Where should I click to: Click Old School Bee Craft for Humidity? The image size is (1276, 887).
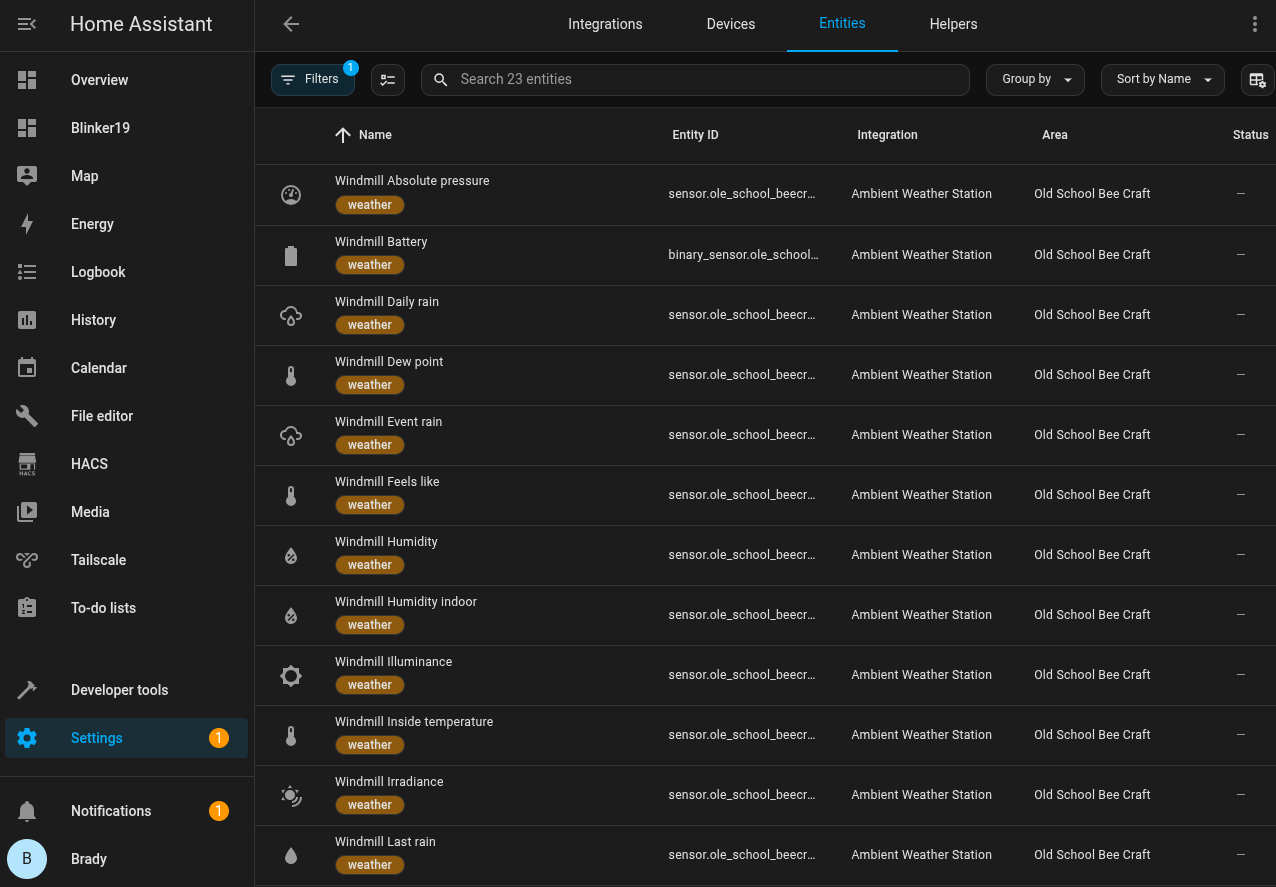(x=1092, y=555)
